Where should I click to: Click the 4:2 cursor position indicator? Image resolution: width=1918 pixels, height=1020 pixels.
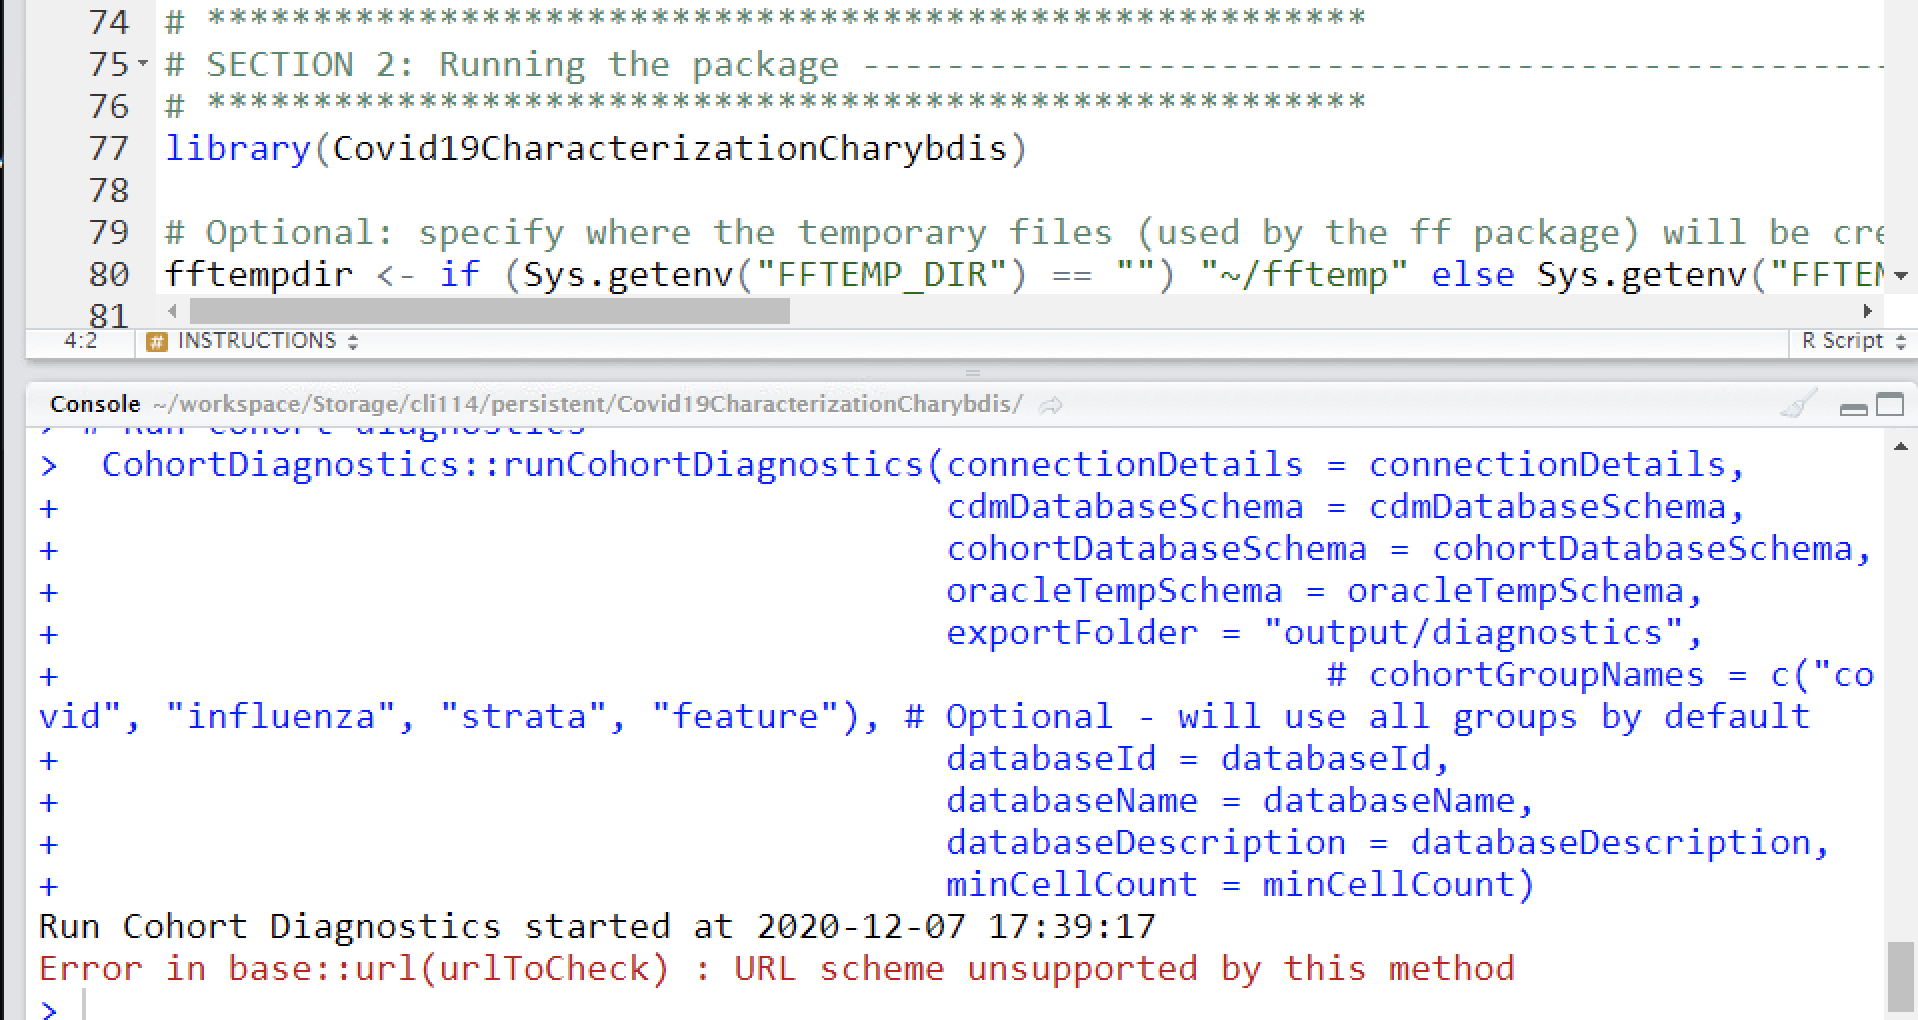(80, 341)
